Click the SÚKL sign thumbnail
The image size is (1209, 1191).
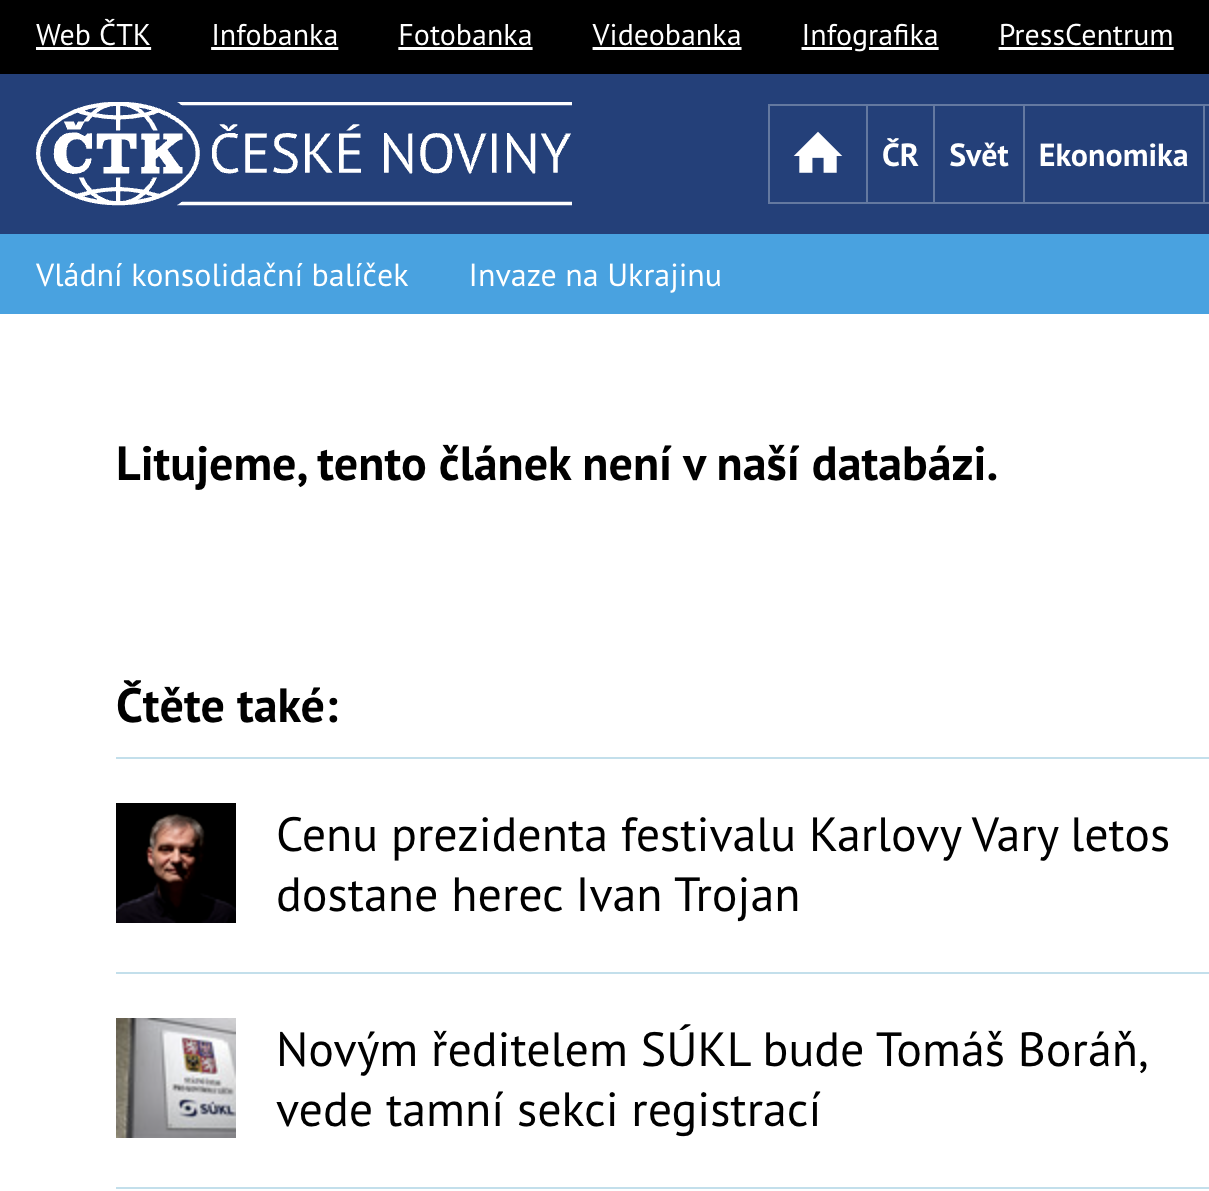click(x=176, y=1078)
